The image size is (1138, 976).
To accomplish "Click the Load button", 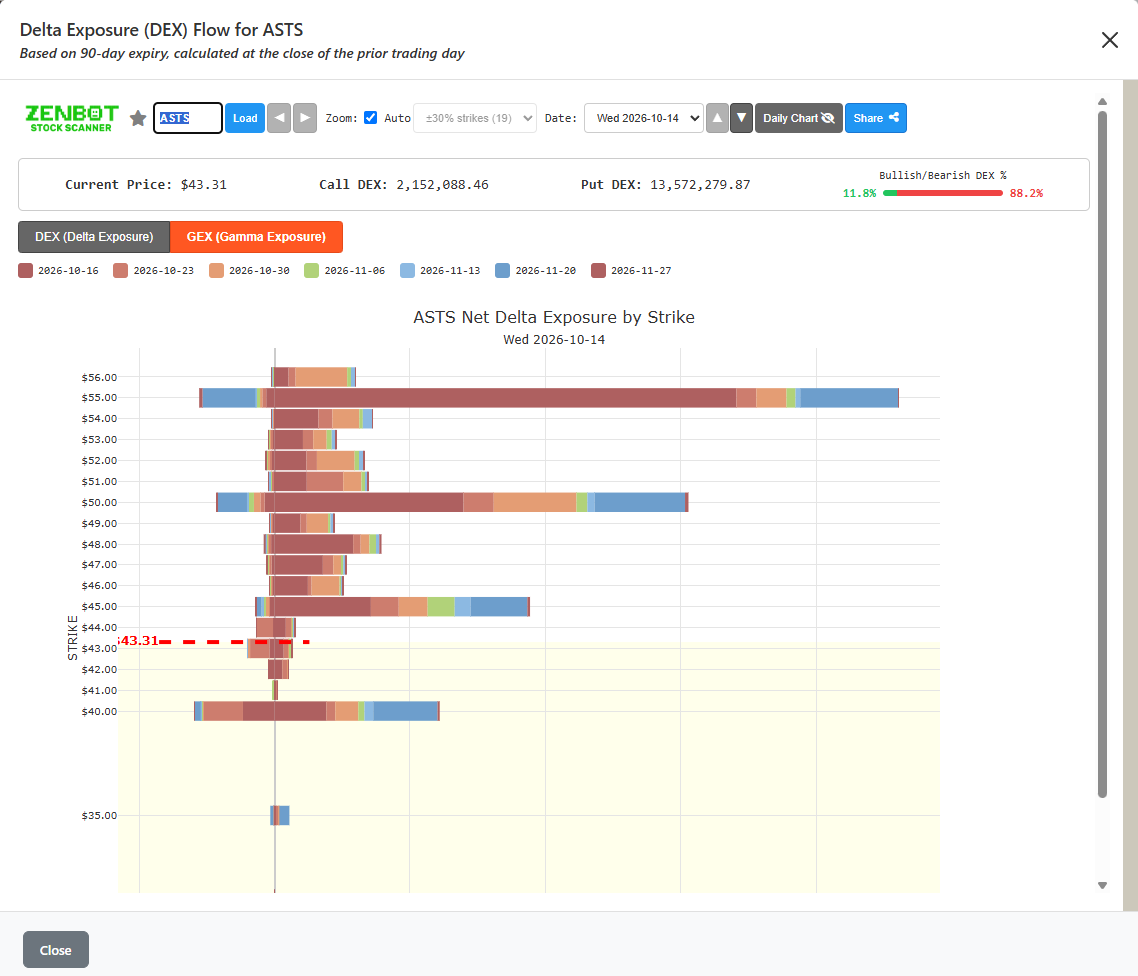I will click(245, 118).
